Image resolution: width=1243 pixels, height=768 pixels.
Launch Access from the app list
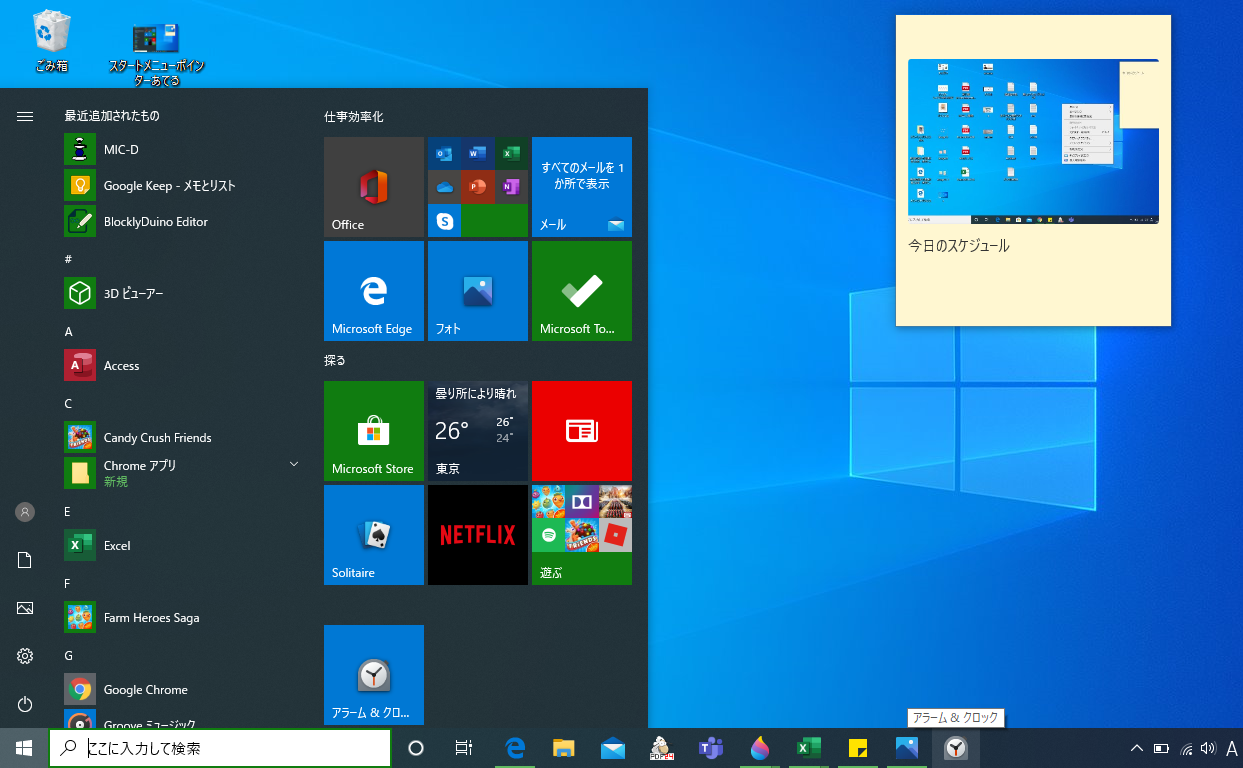[182, 366]
